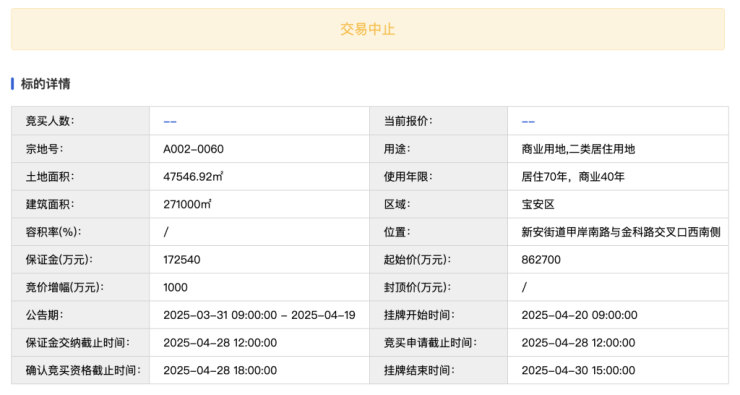This screenshot has width=740, height=395.
Task: Click the 交易中止 status banner
Action: click(368, 29)
